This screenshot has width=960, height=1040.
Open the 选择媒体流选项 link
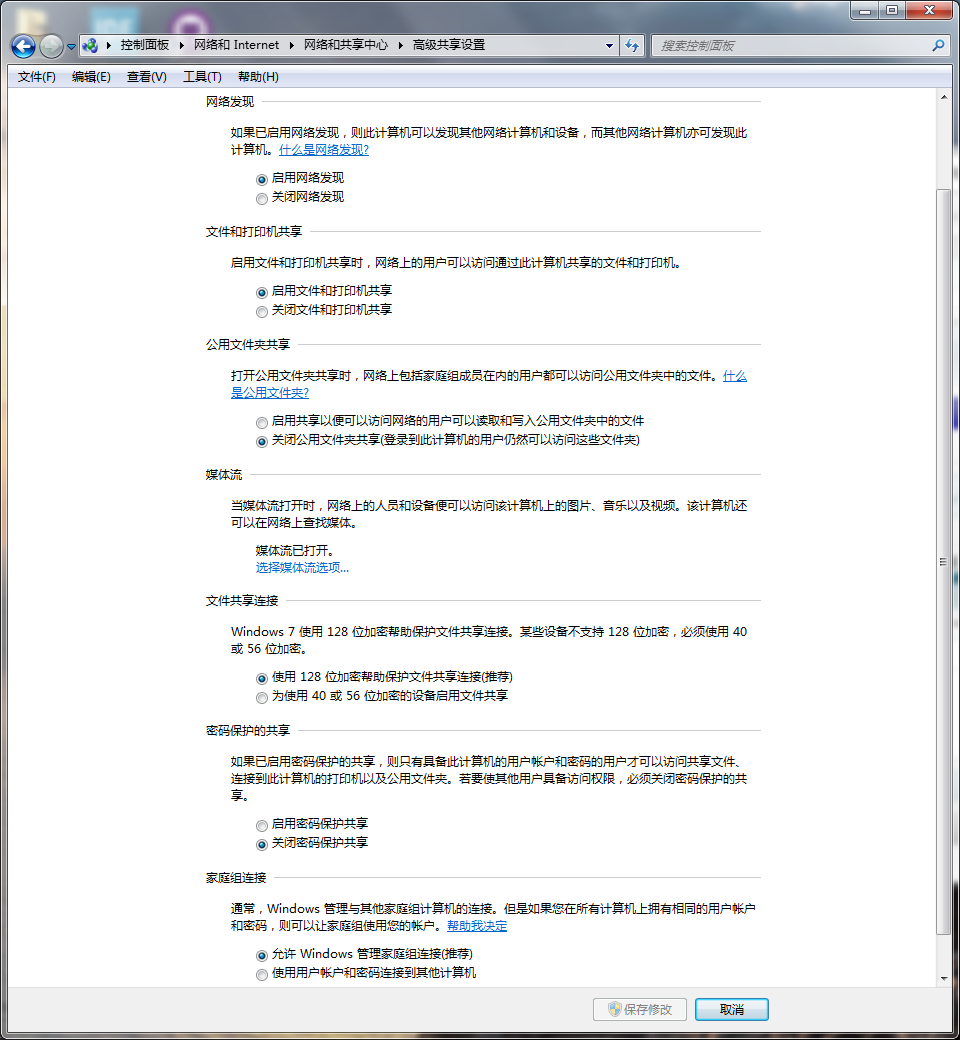point(302,568)
